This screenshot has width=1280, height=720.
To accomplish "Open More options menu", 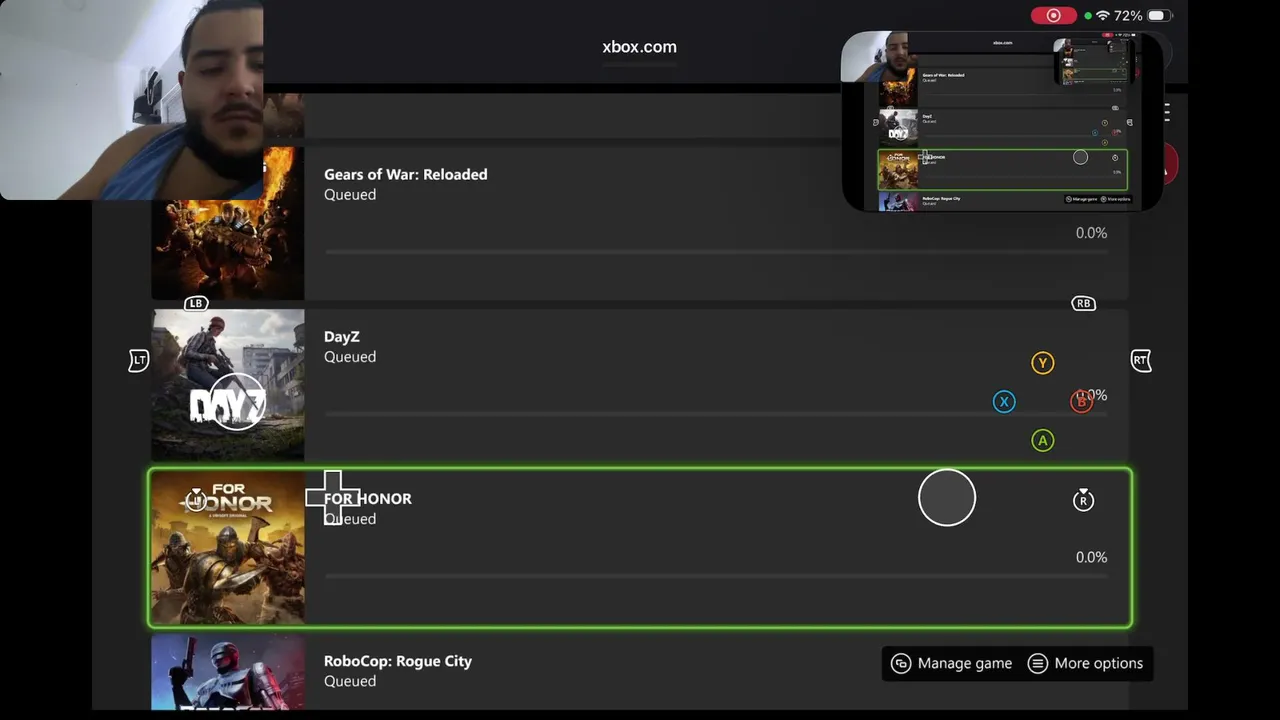I will [1085, 663].
